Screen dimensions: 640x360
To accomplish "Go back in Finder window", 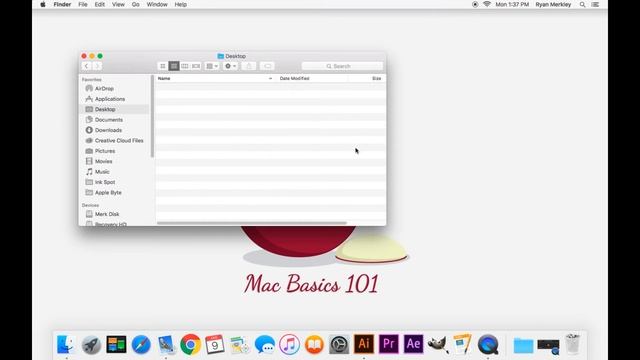I will point(87,66).
